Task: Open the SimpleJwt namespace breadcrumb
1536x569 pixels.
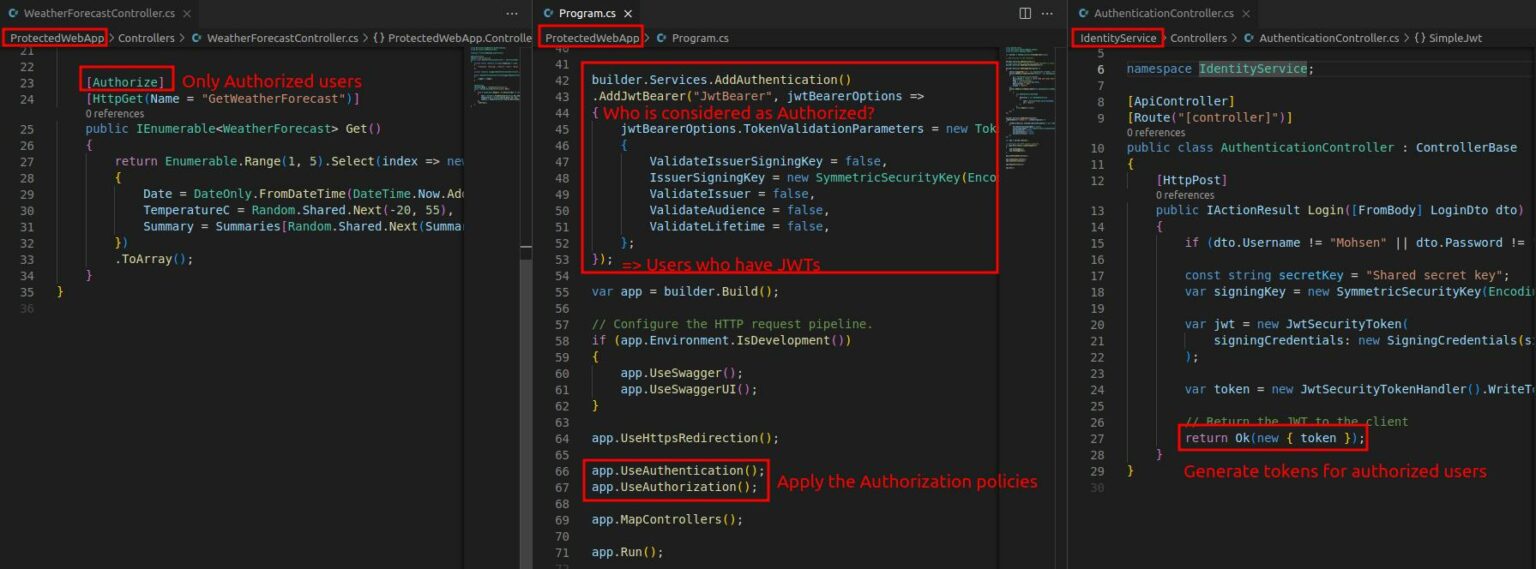Action: click(1455, 38)
